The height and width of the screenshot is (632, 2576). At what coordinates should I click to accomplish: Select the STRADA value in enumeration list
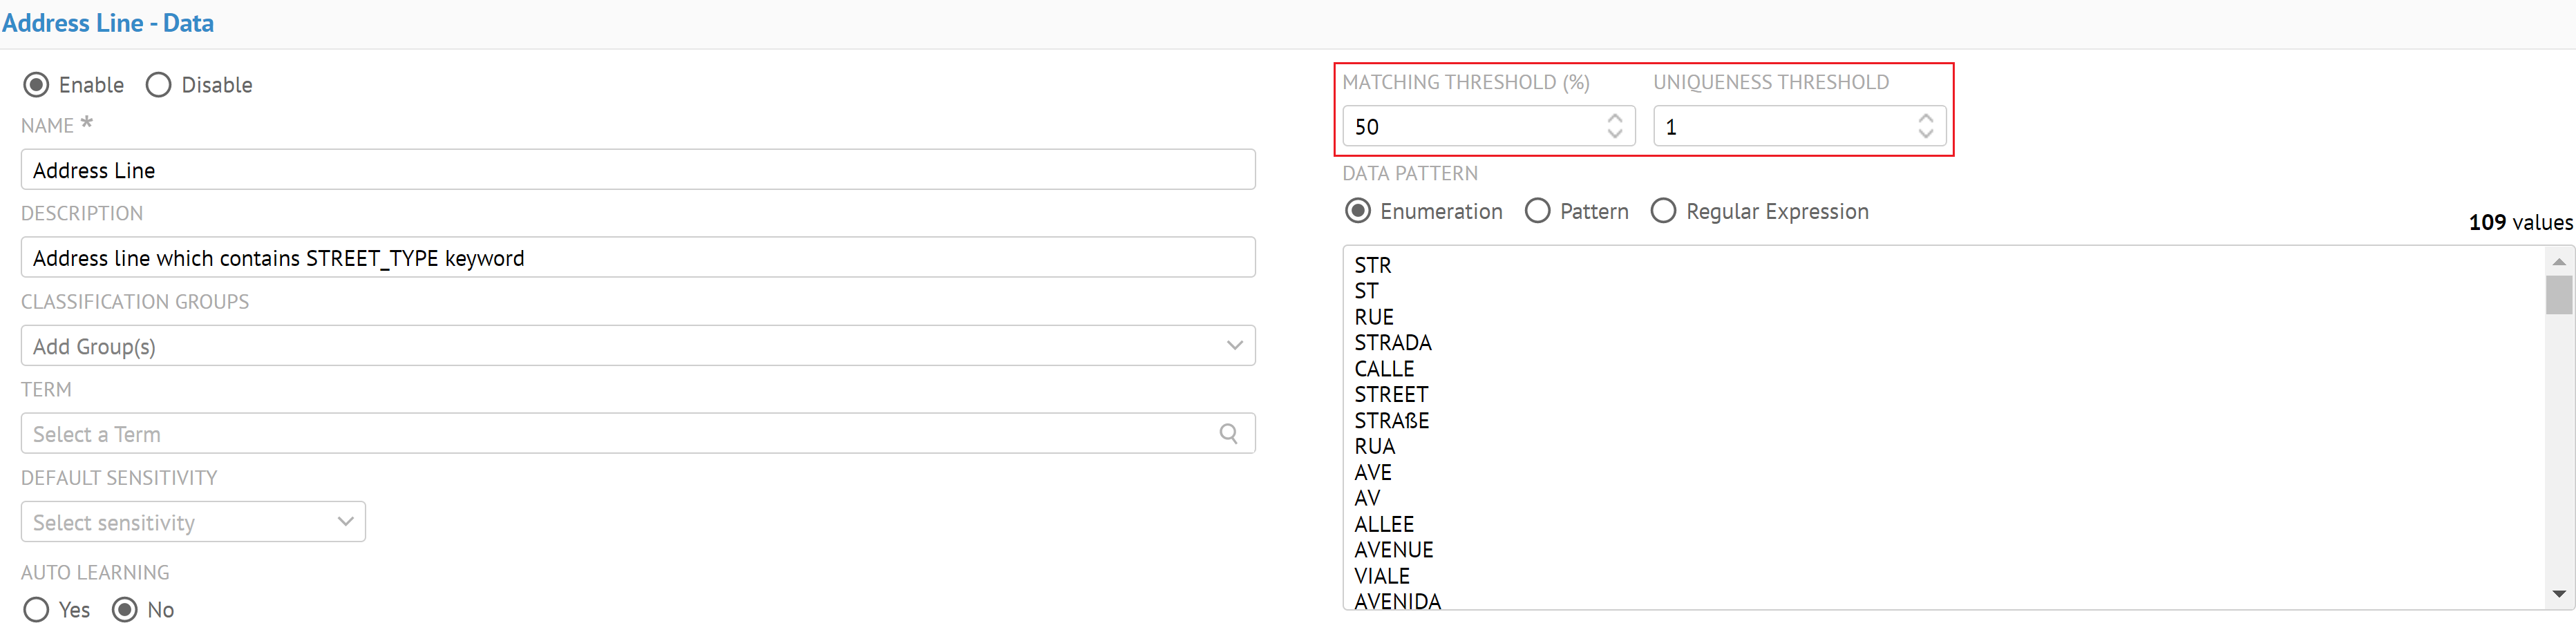click(1393, 343)
